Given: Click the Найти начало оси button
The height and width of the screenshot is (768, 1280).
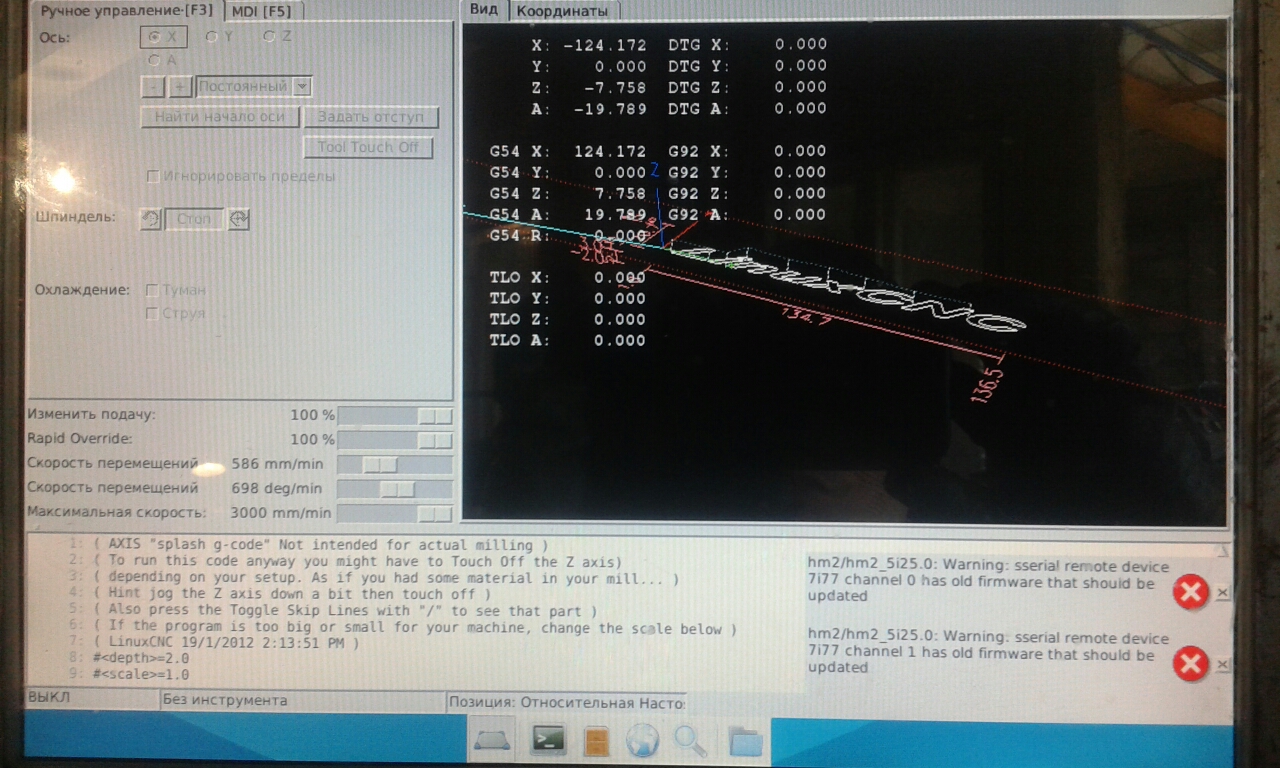Looking at the screenshot, I should pyautogui.click(x=220, y=117).
